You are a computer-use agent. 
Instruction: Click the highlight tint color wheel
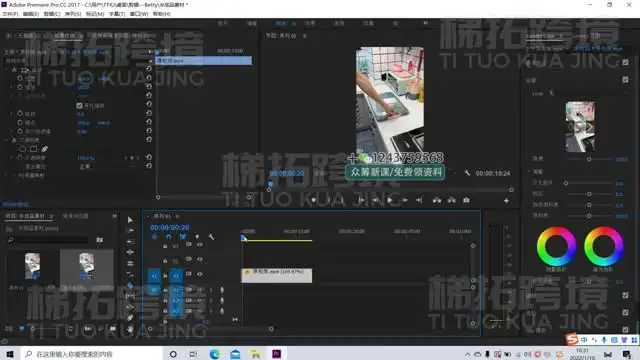point(603,247)
